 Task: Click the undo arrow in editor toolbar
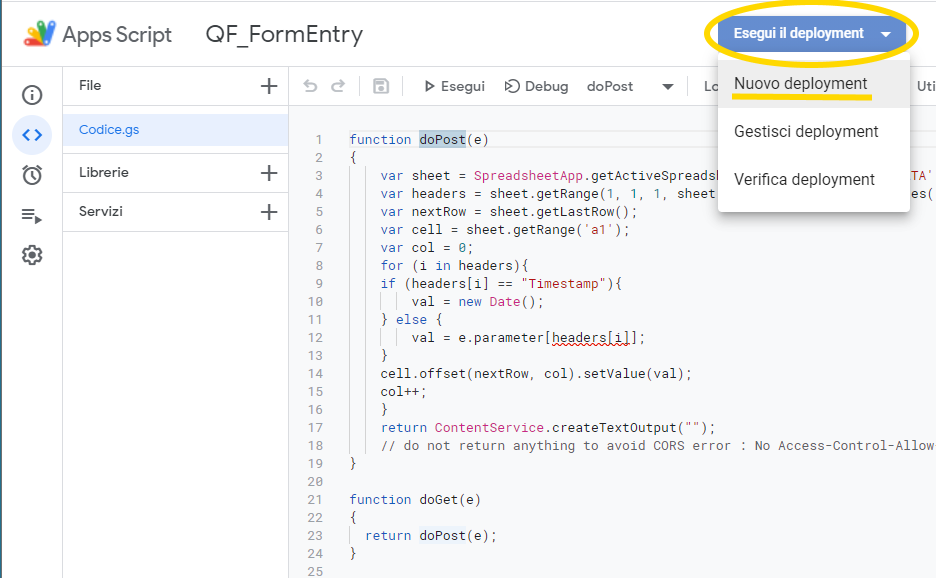pyautogui.click(x=310, y=87)
